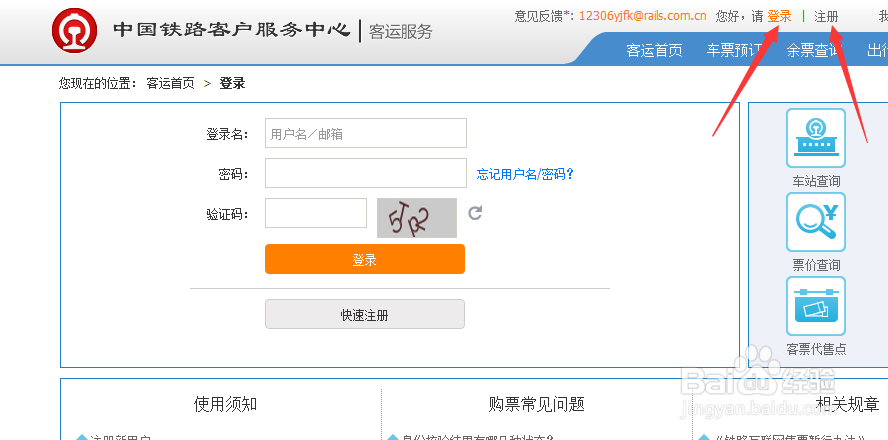Click the 注册 link in top header
This screenshot has width=888, height=440.
(826, 16)
